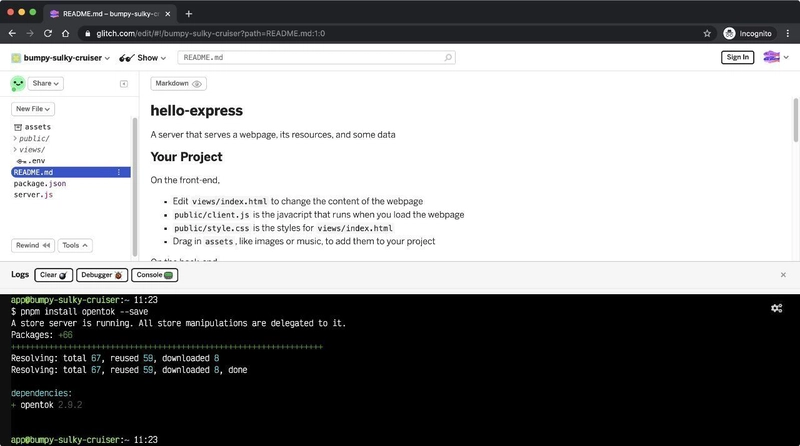The height and width of the screenshot is (446, 800).
Task: Click the README.md file search field
Action: [316, 58]
